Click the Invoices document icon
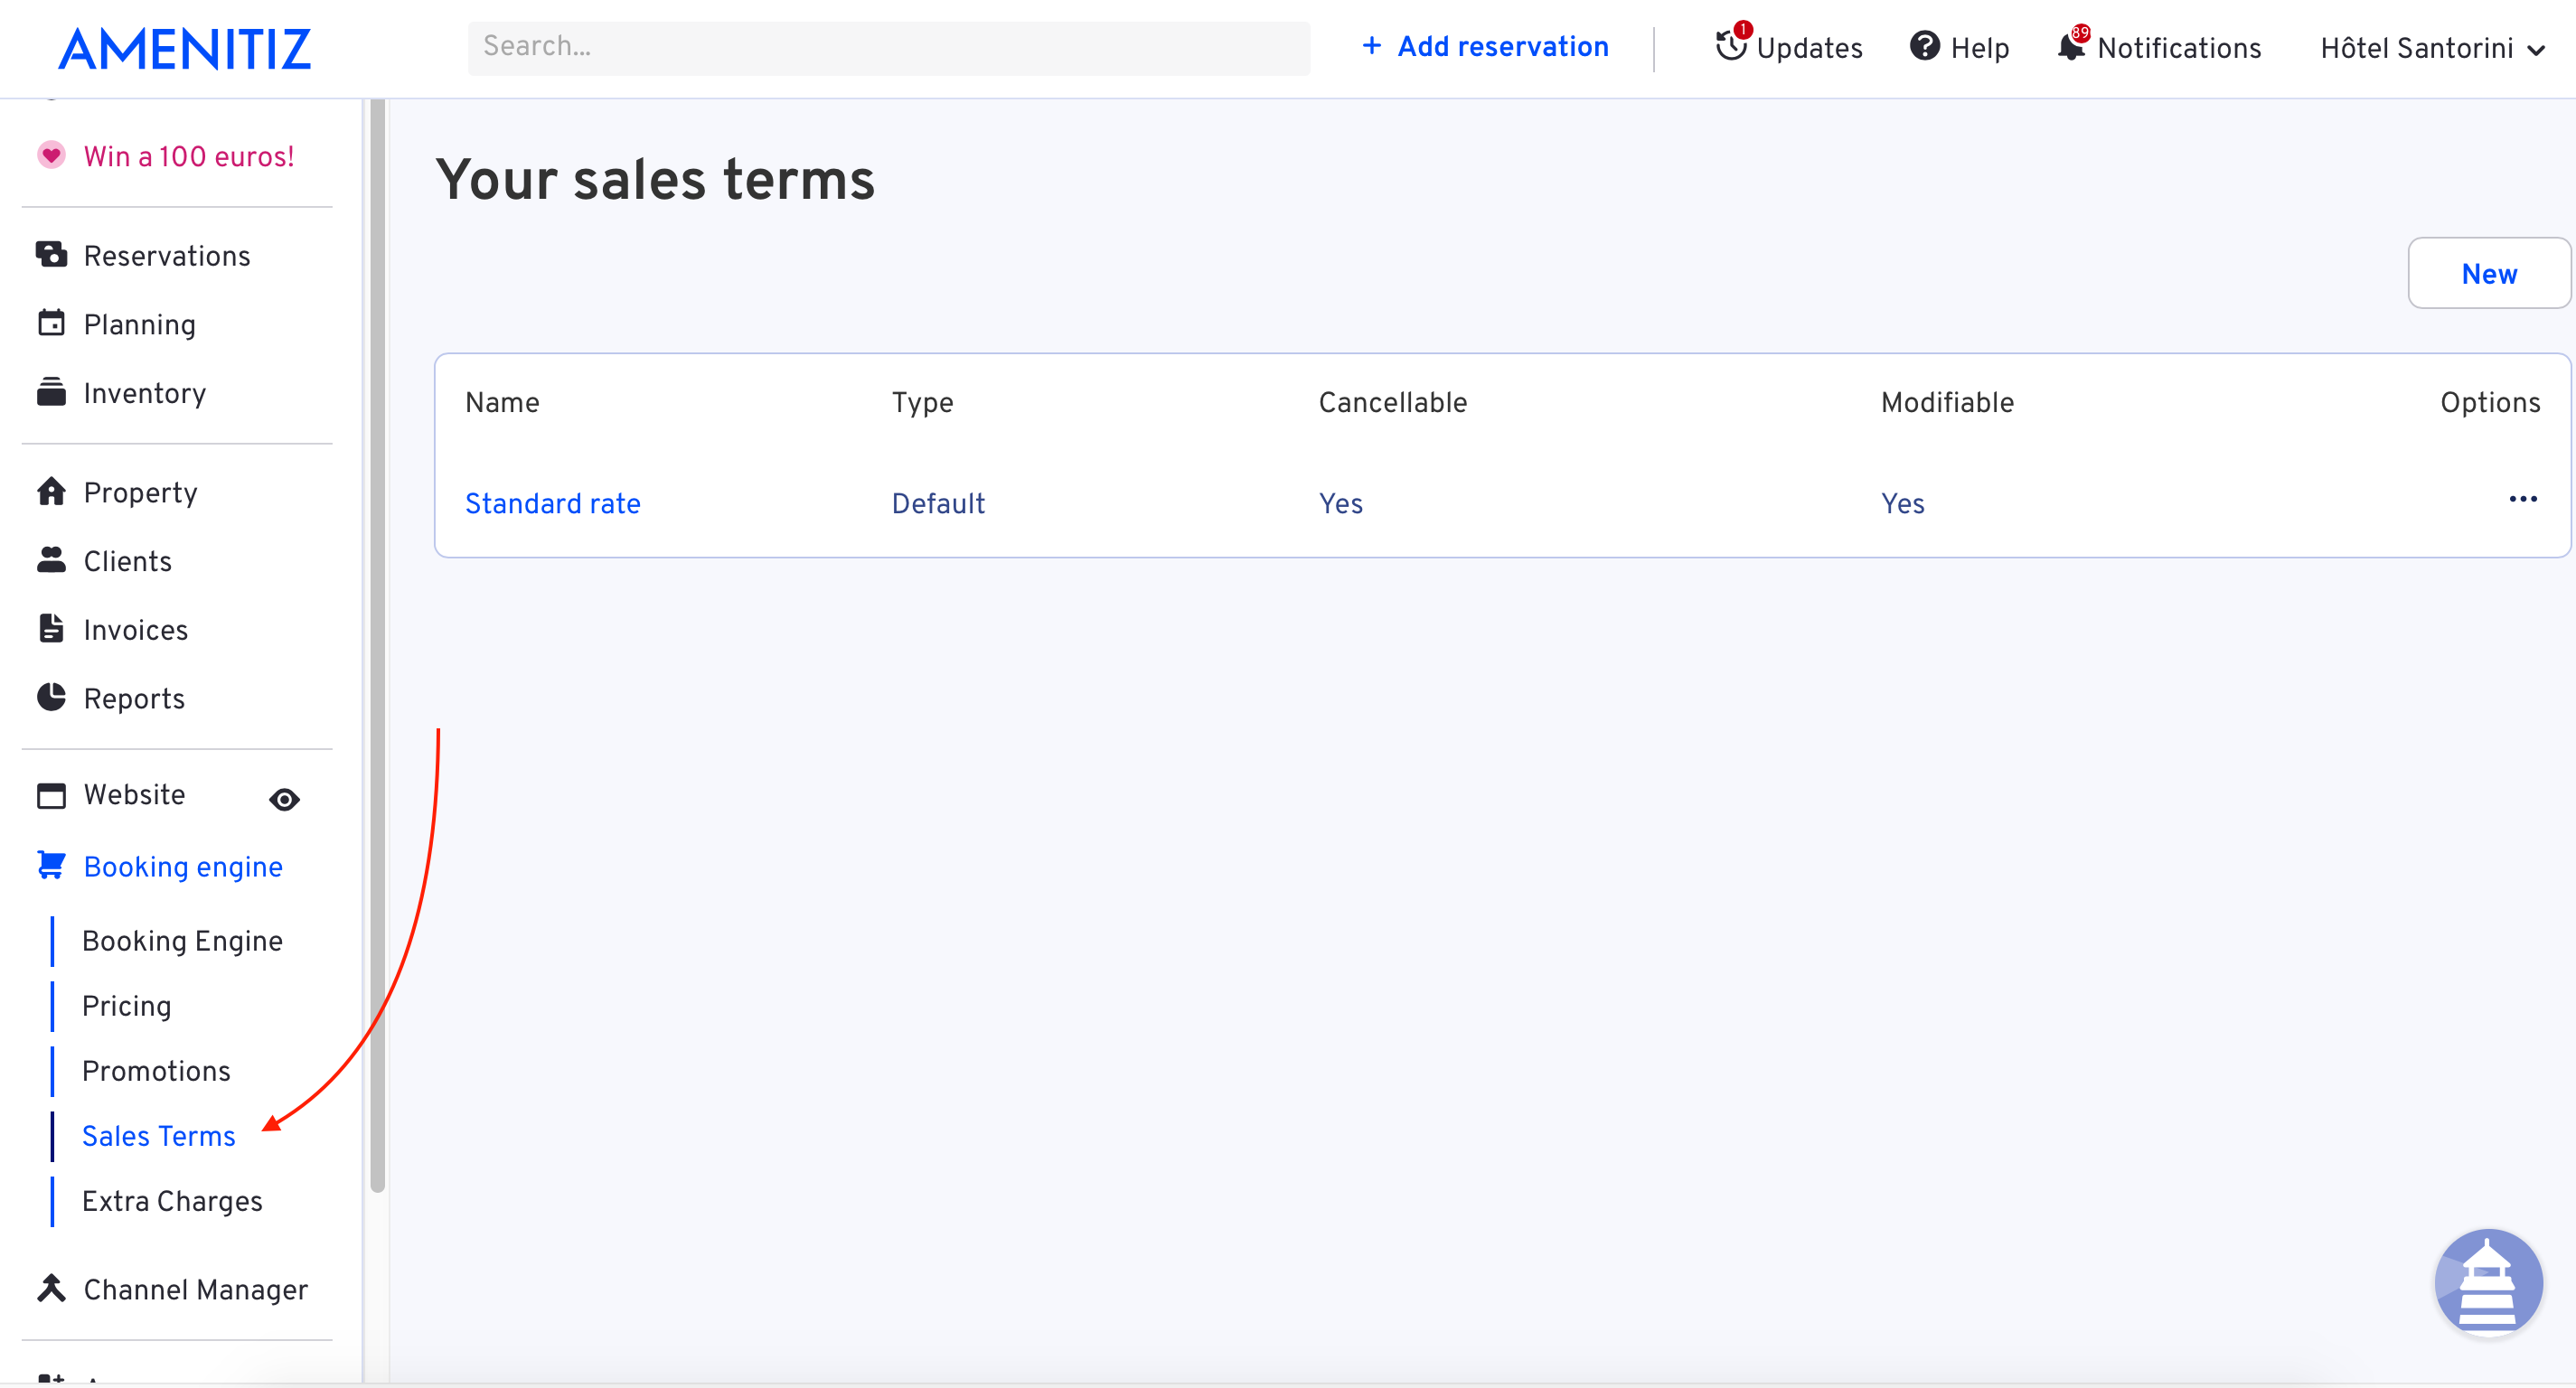Image resolution: width=2576 pixels, height=1388 pixels. 51,629
